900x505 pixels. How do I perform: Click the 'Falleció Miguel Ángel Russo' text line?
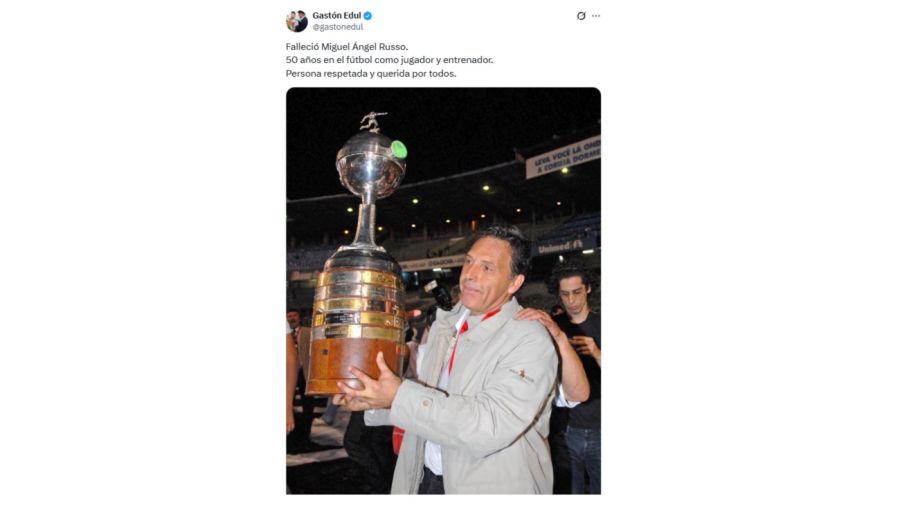pos(347,46)
